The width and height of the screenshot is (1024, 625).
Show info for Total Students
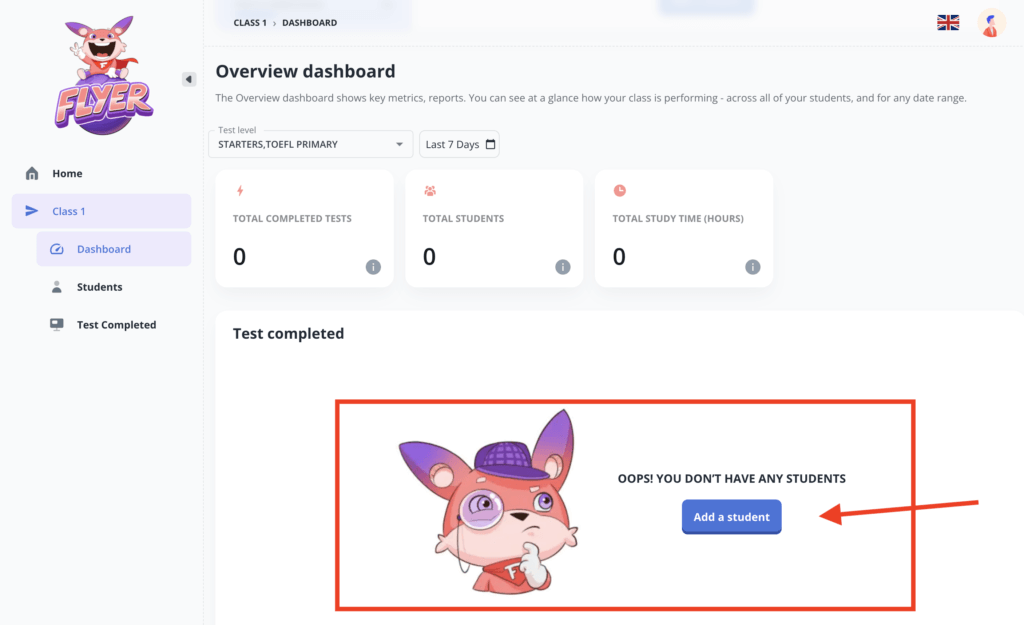(x=563, y=267)
